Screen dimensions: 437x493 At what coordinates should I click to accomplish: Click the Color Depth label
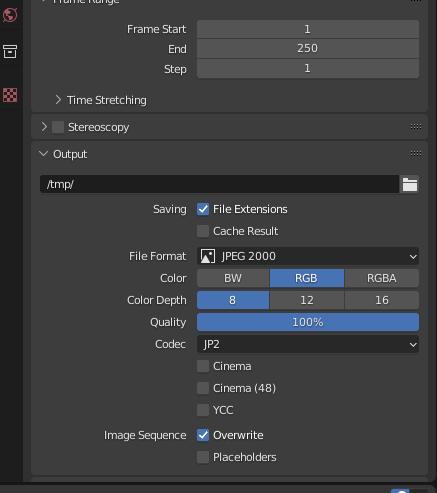157,300
